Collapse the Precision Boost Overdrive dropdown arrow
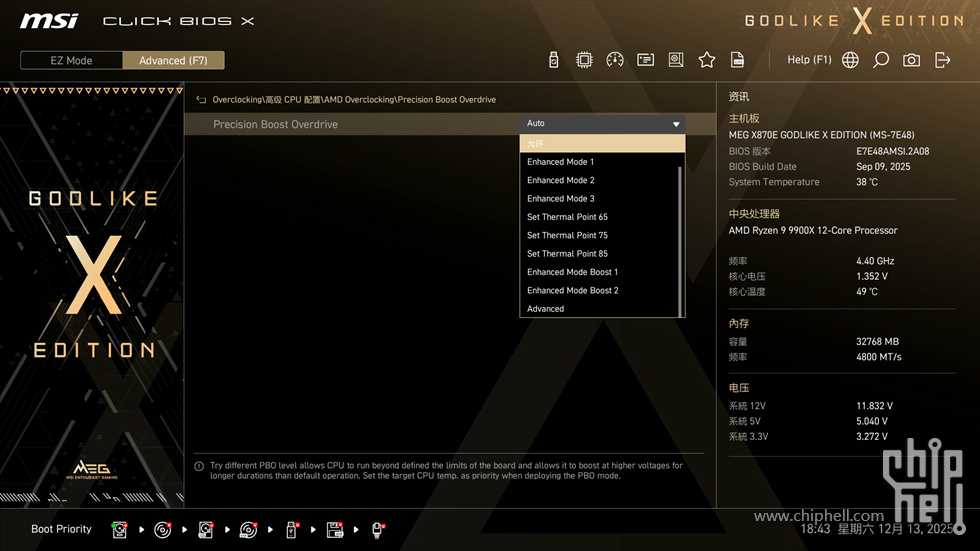Screen dimensions: 980x551 [676, 124]
